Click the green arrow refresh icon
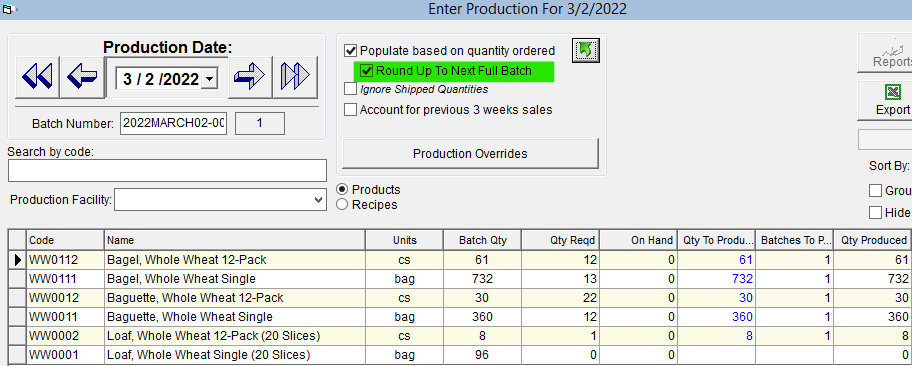The width and height of the screenshot is (912, 366). [x=585, y=51]
